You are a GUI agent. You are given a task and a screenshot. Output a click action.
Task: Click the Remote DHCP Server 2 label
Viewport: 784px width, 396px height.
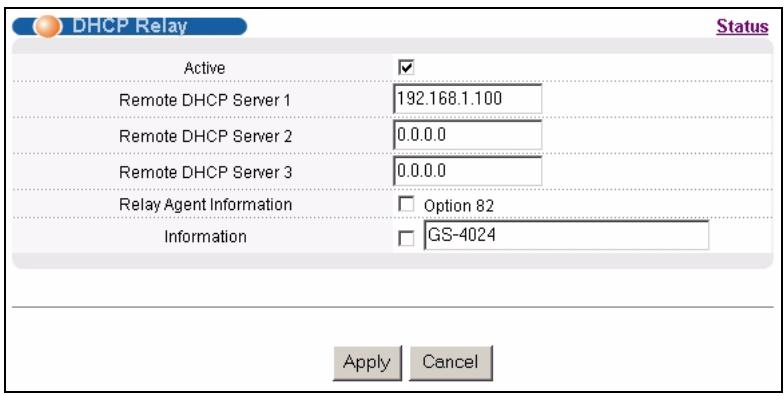(206, 136)
